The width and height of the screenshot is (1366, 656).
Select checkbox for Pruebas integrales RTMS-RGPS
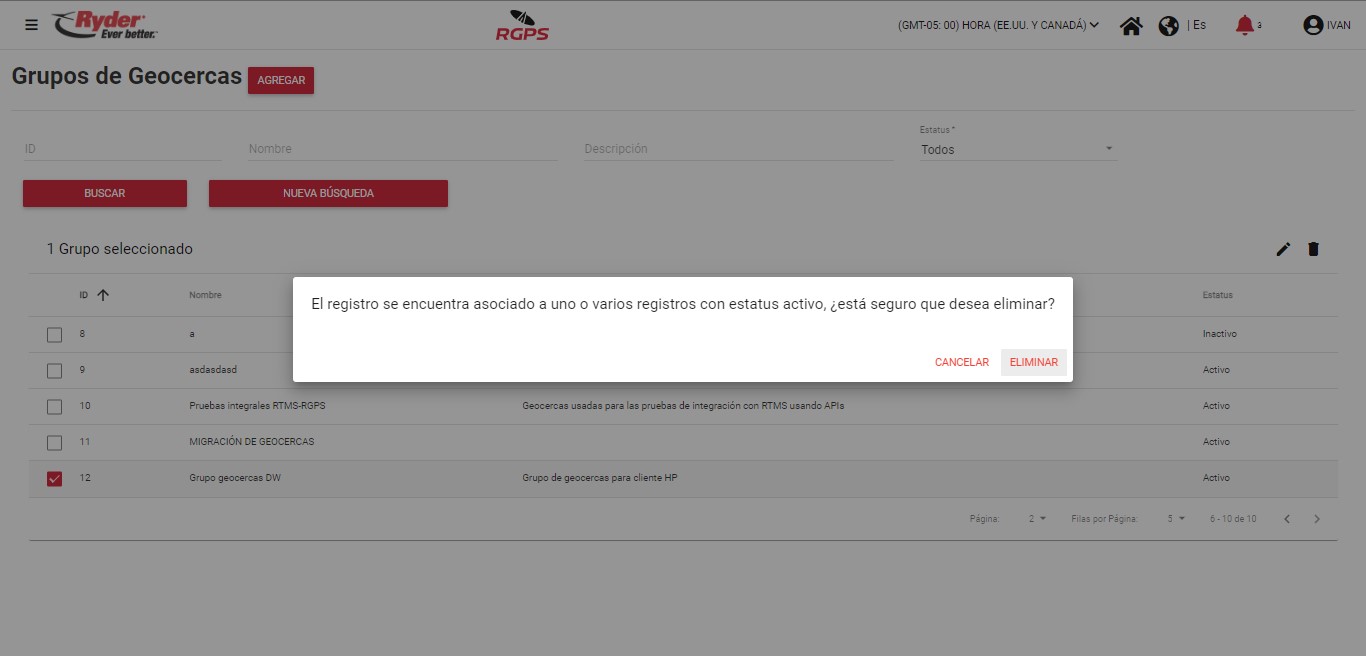pos(55,407)
